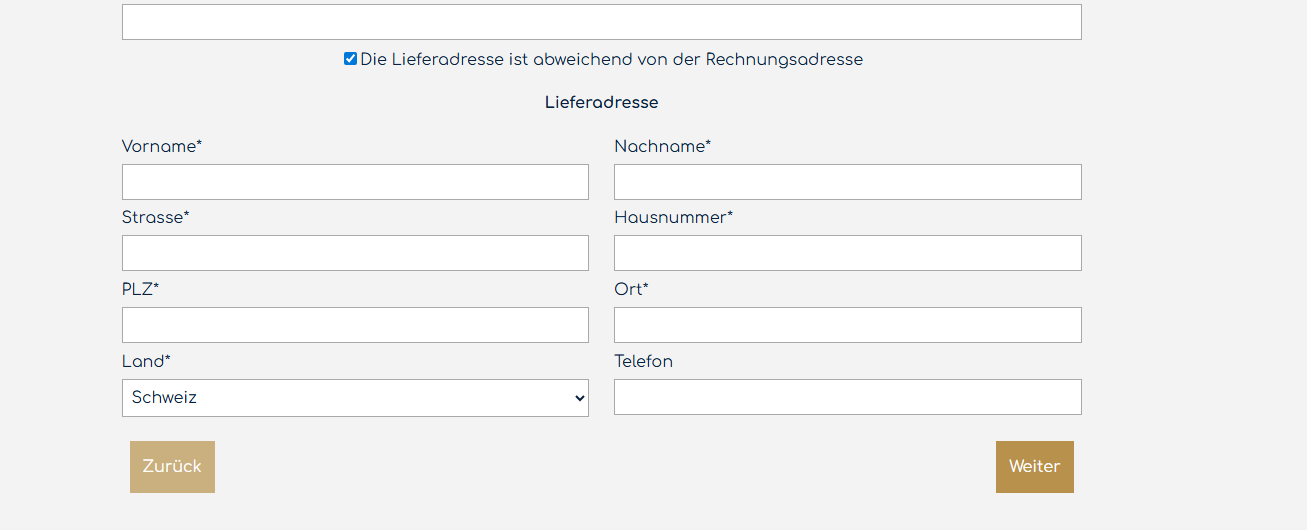Click the 'Die Lieferadresse ist abweichend' label text
This screenshot has height=530, width=1307.
pyautogui.click(x=611, y=60)
